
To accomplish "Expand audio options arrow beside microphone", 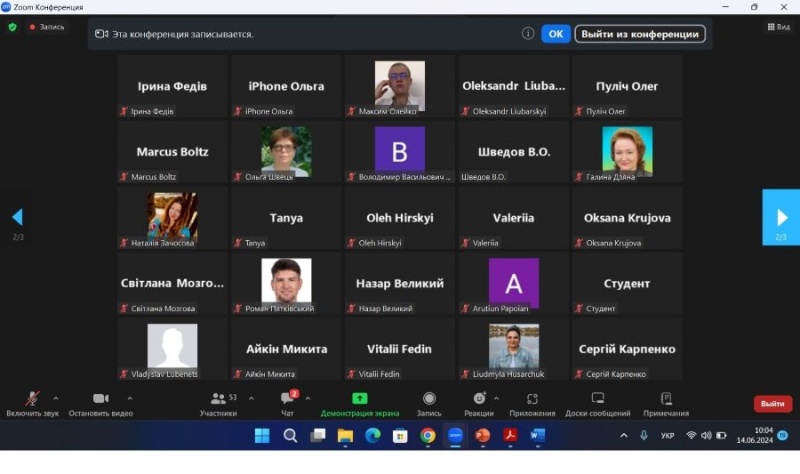I will (55, 397).
